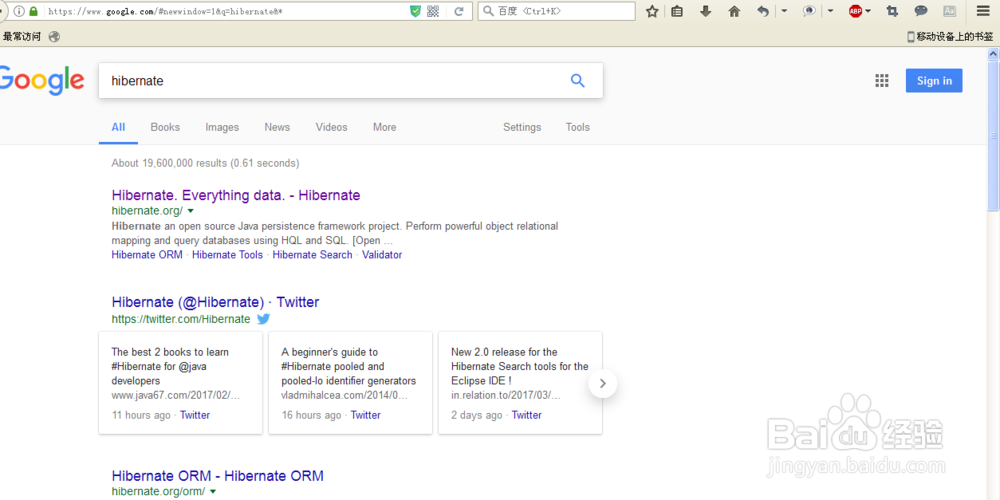Click the undo back-arrow toolbar icon
Viewport: 1000px width, 500px height.
pyautogui.click(x=763, y=11)
